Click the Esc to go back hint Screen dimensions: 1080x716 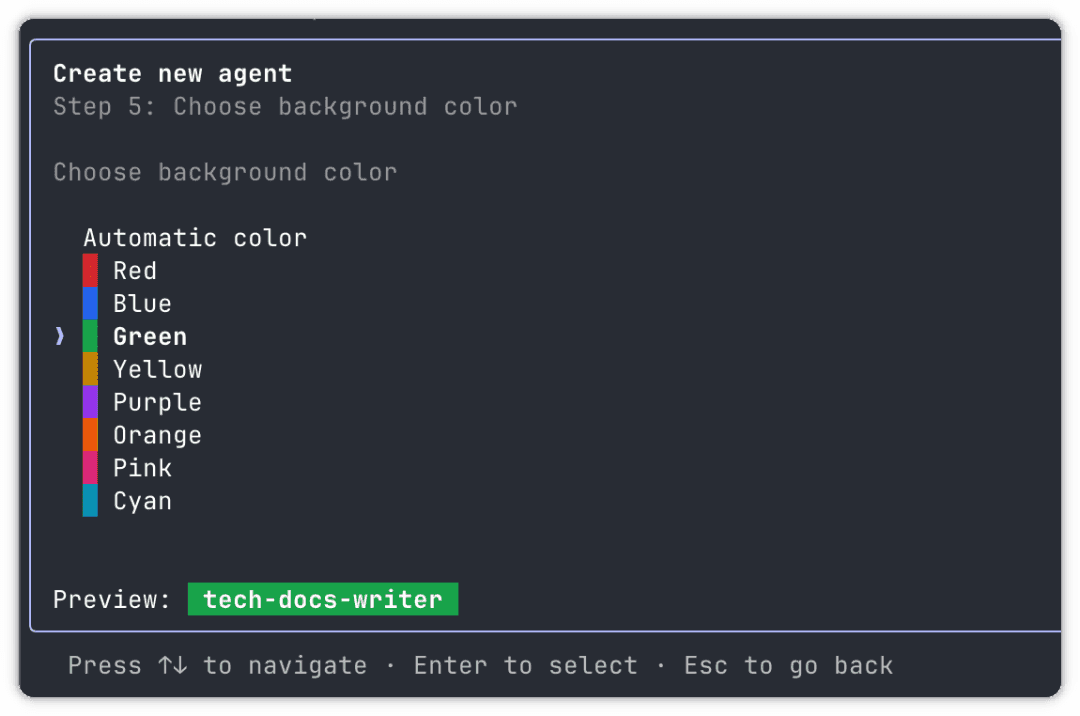tap(788, 666)
